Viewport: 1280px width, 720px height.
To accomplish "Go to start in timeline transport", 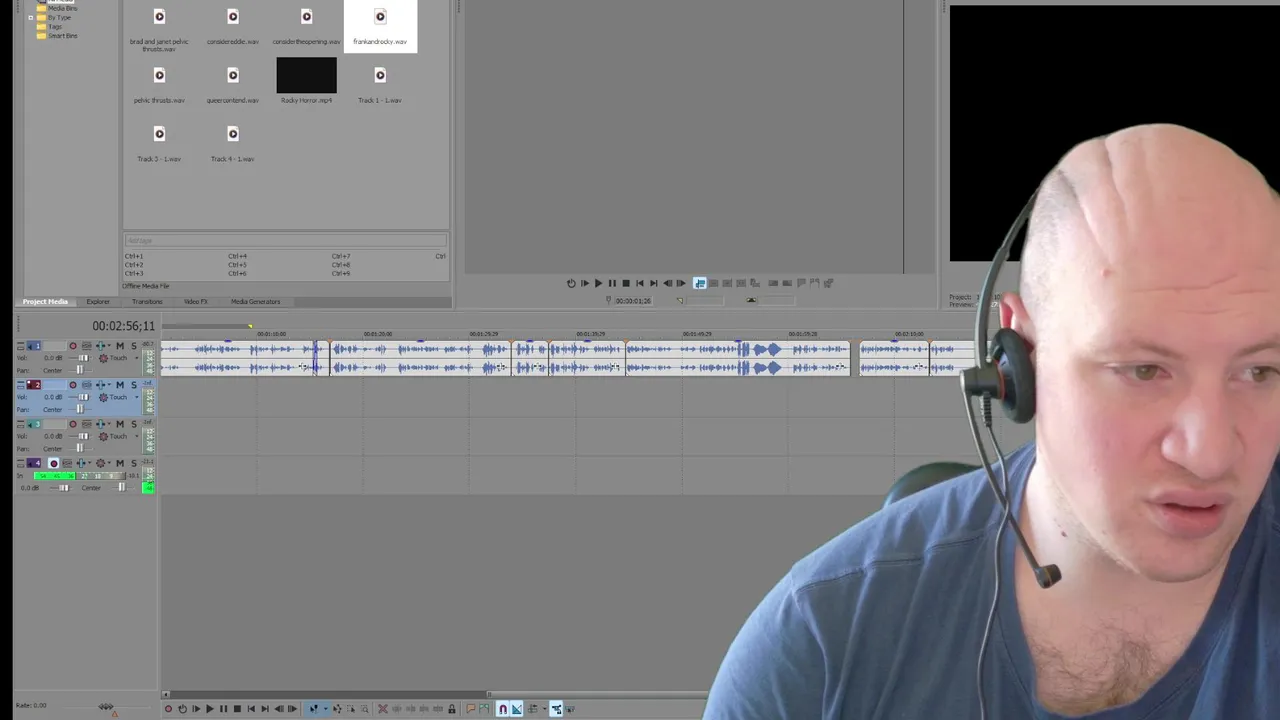I will click(251, 709).
